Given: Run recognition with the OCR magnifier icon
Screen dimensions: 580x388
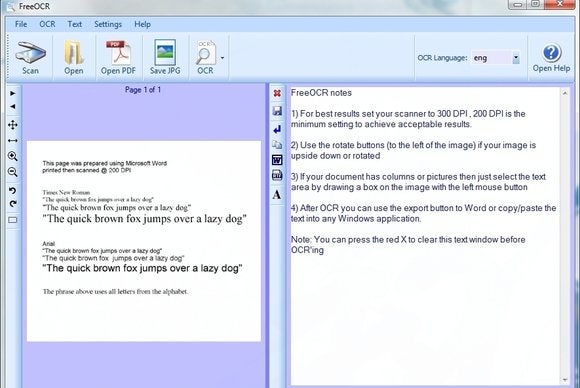Looking at the screenshot, I should [x=205, y=58].
